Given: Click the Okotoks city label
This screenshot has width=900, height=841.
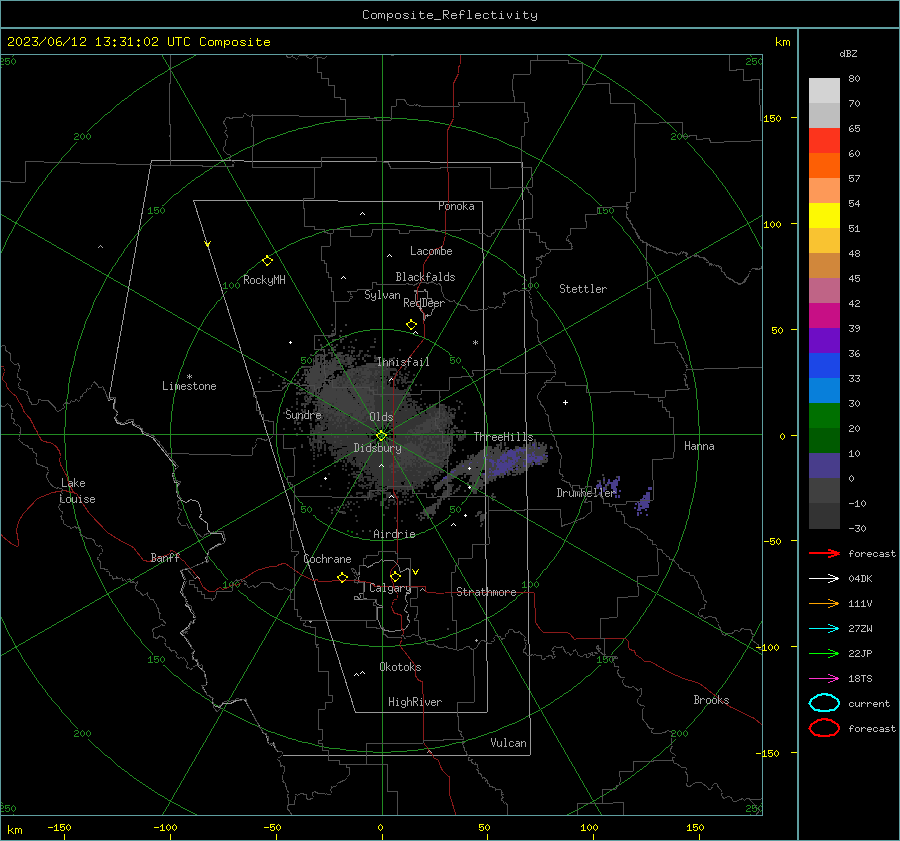Looking at the screenshot, I should click(400, 667).
